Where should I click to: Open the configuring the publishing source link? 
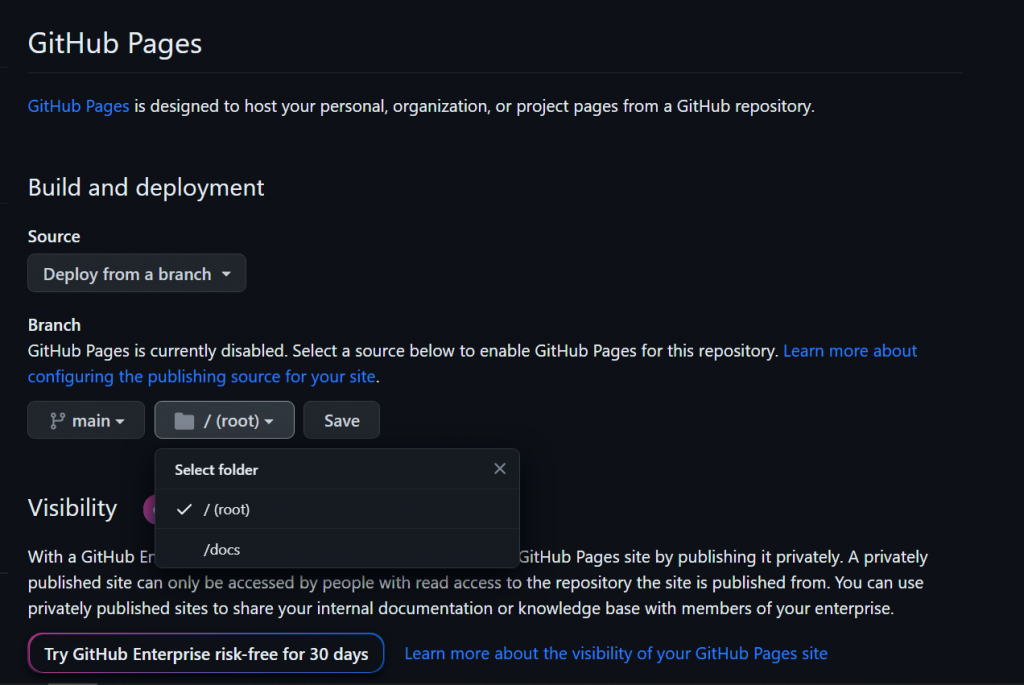(201, 377)
